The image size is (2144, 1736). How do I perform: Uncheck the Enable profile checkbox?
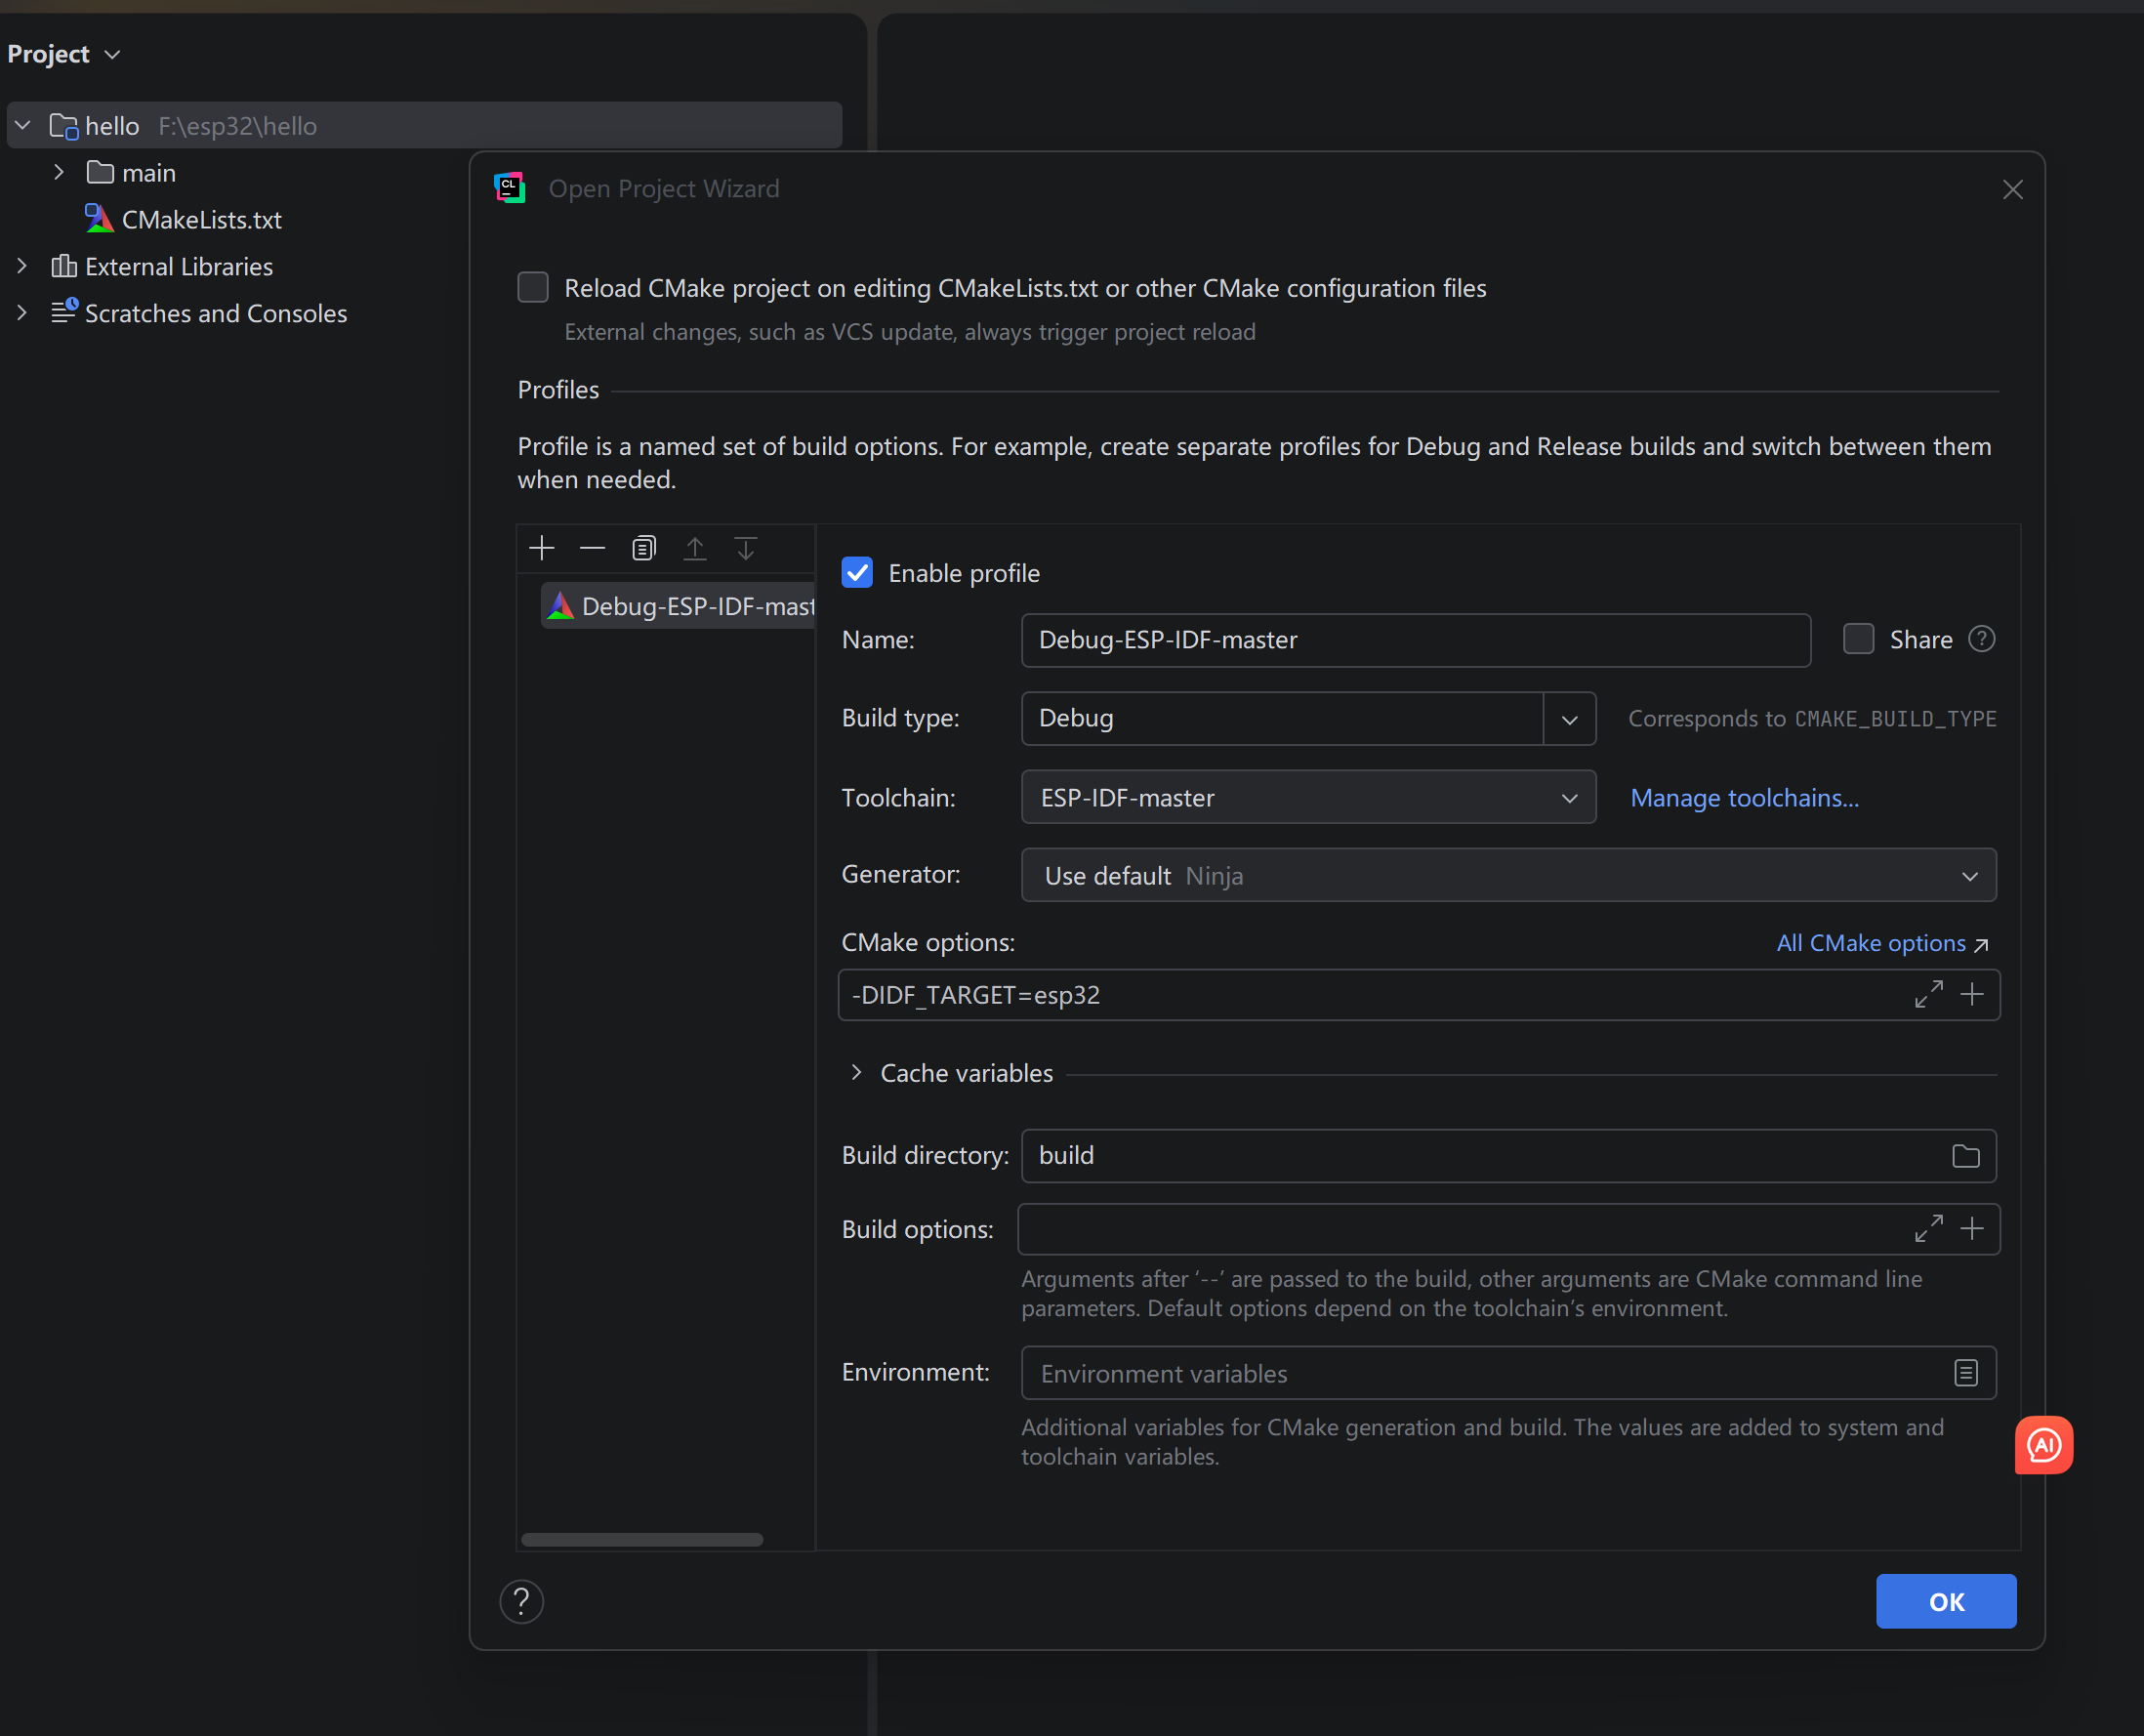coord(857,573)
